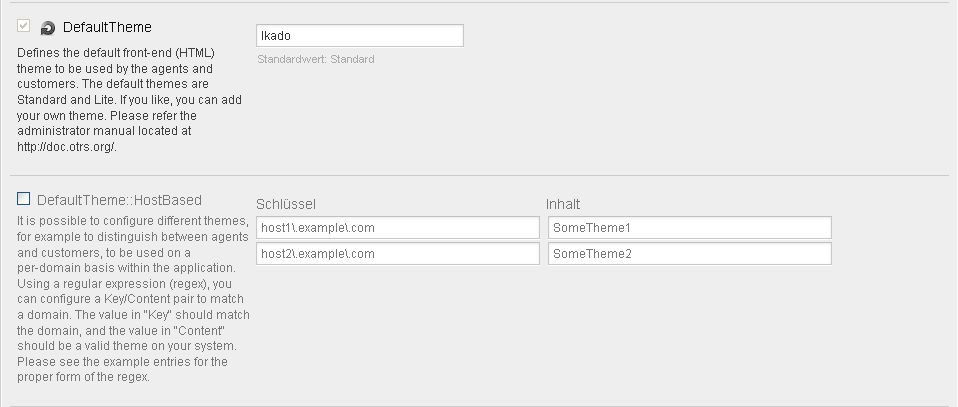The width and height of the screenshot is (958, 407).
Task: Click the HostBased description starting It is possible
Action: coord(133,299)
